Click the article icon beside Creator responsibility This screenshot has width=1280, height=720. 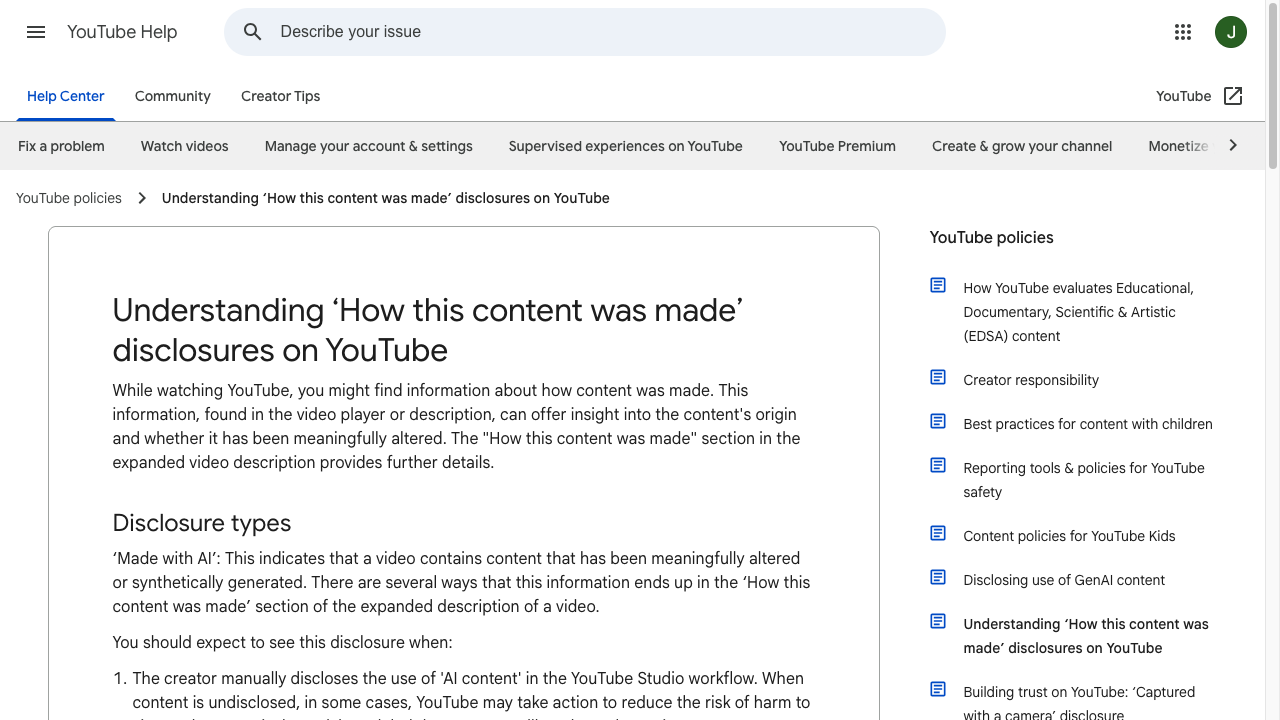938,377
